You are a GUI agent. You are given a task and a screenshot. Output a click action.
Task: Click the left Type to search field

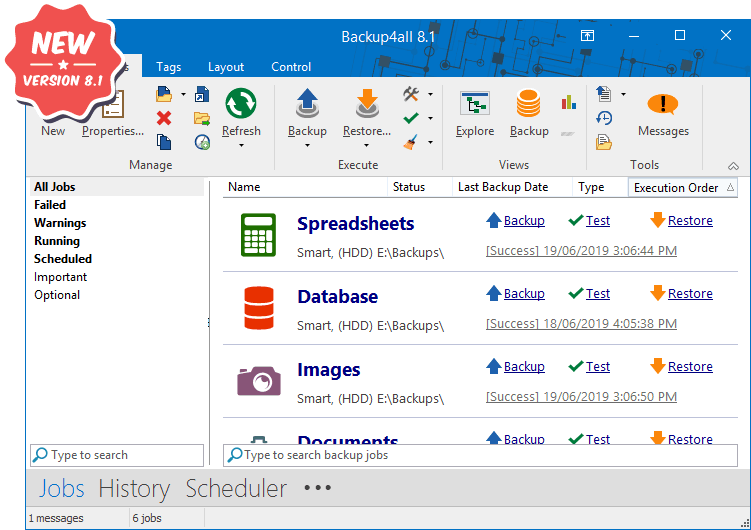117,455
